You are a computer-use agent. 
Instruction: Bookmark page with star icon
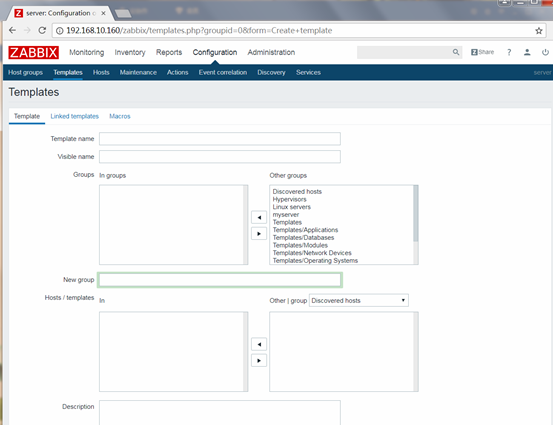click(539, 31)
